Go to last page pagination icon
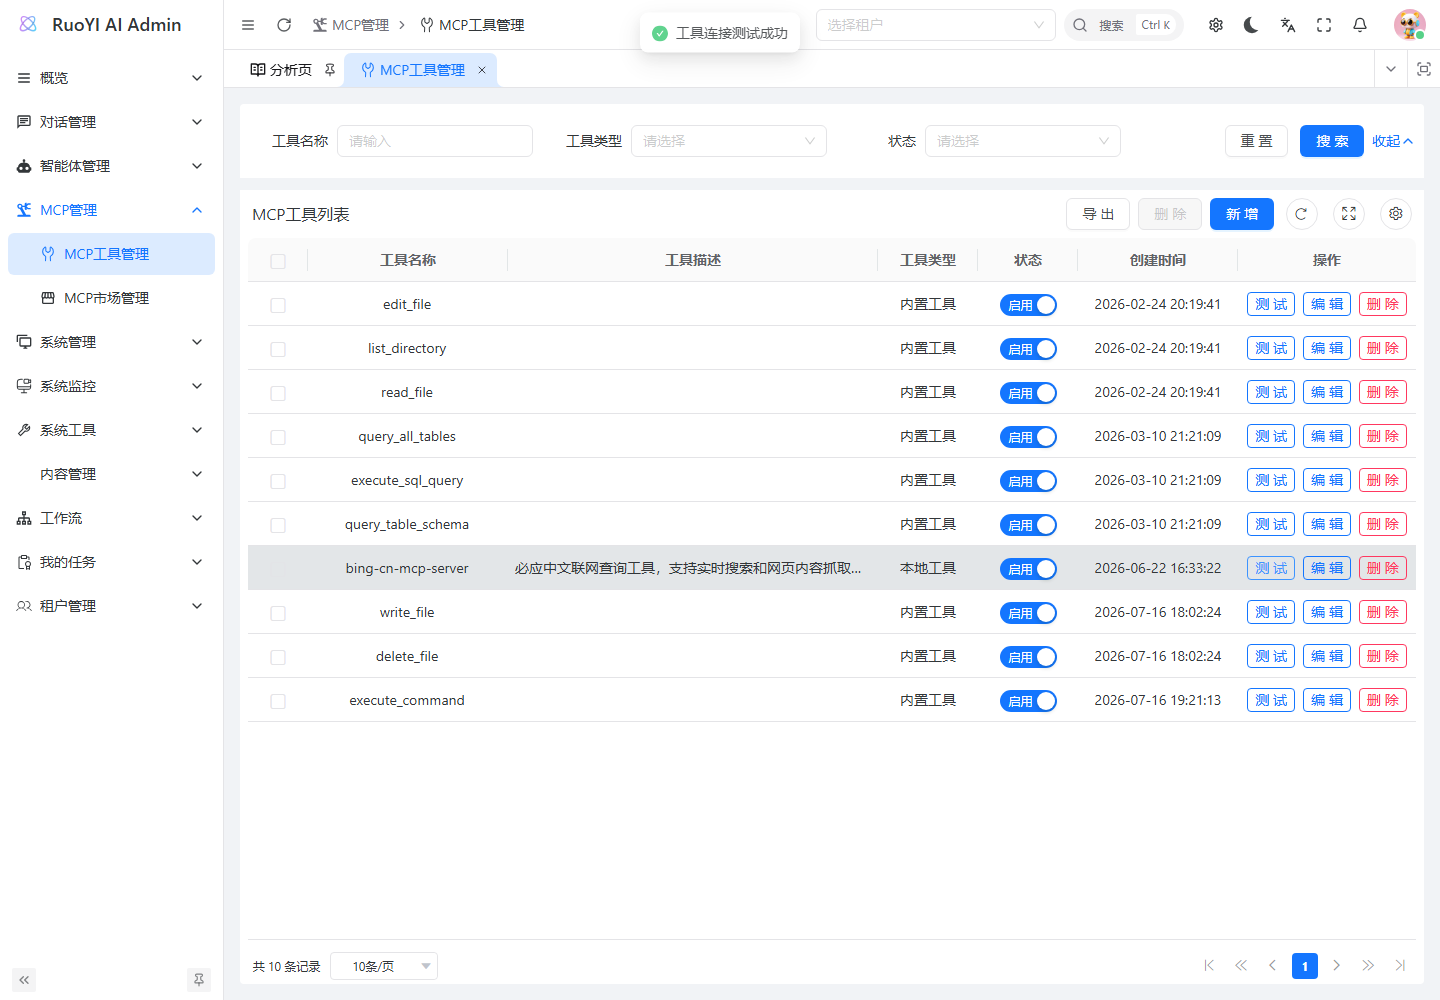 1400,966
